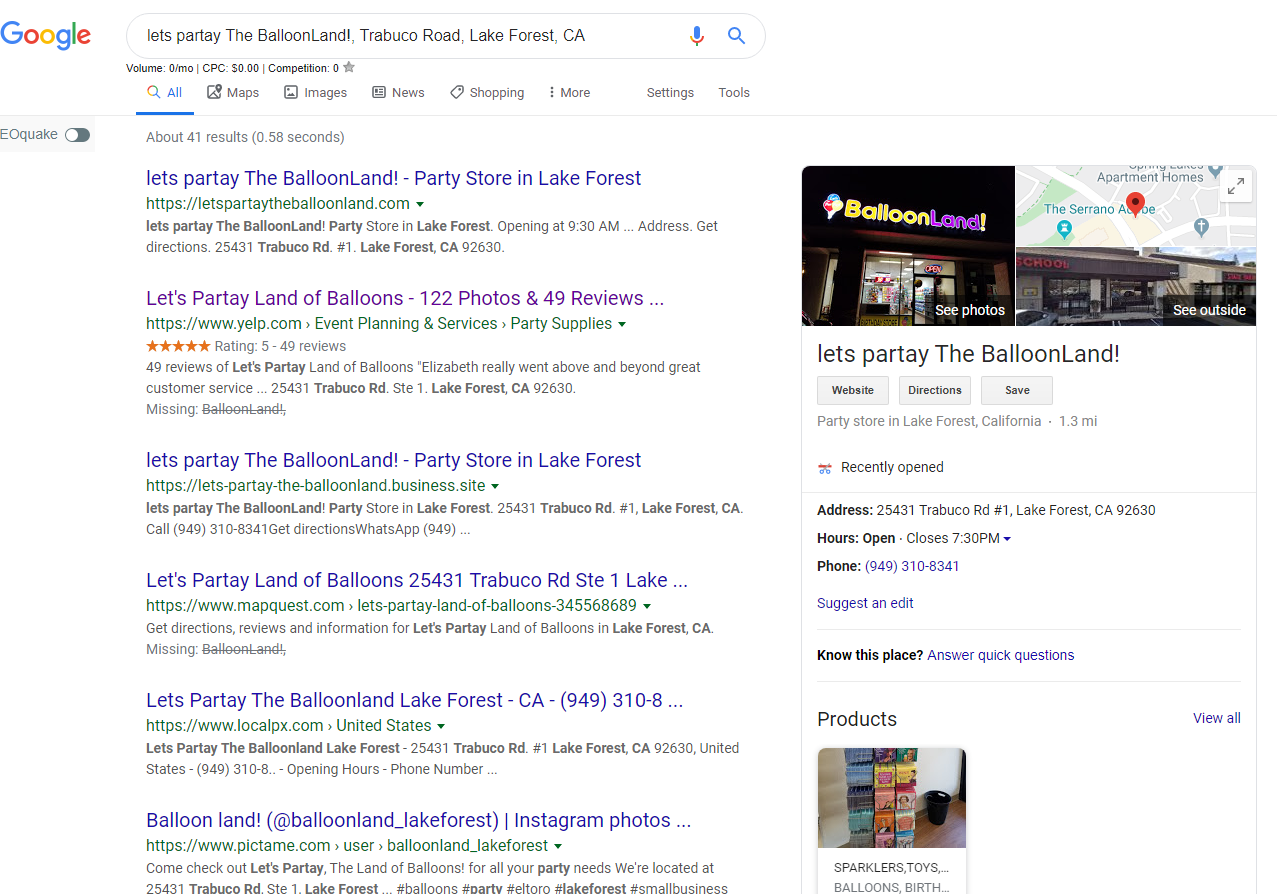The width and height of the screenshot is (1277, 894).
Task: Open the business.site BalloonLand result title
Action: pos(394,460)
